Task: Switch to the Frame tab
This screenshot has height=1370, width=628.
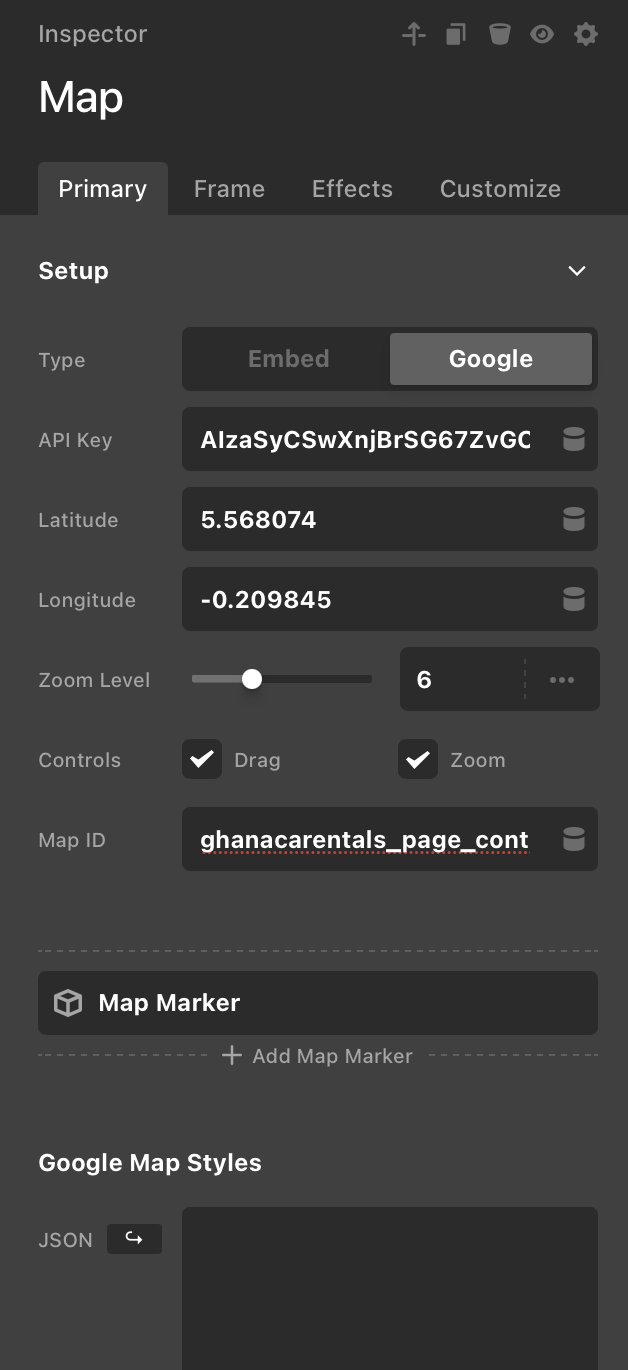Action: coord(229,189)
